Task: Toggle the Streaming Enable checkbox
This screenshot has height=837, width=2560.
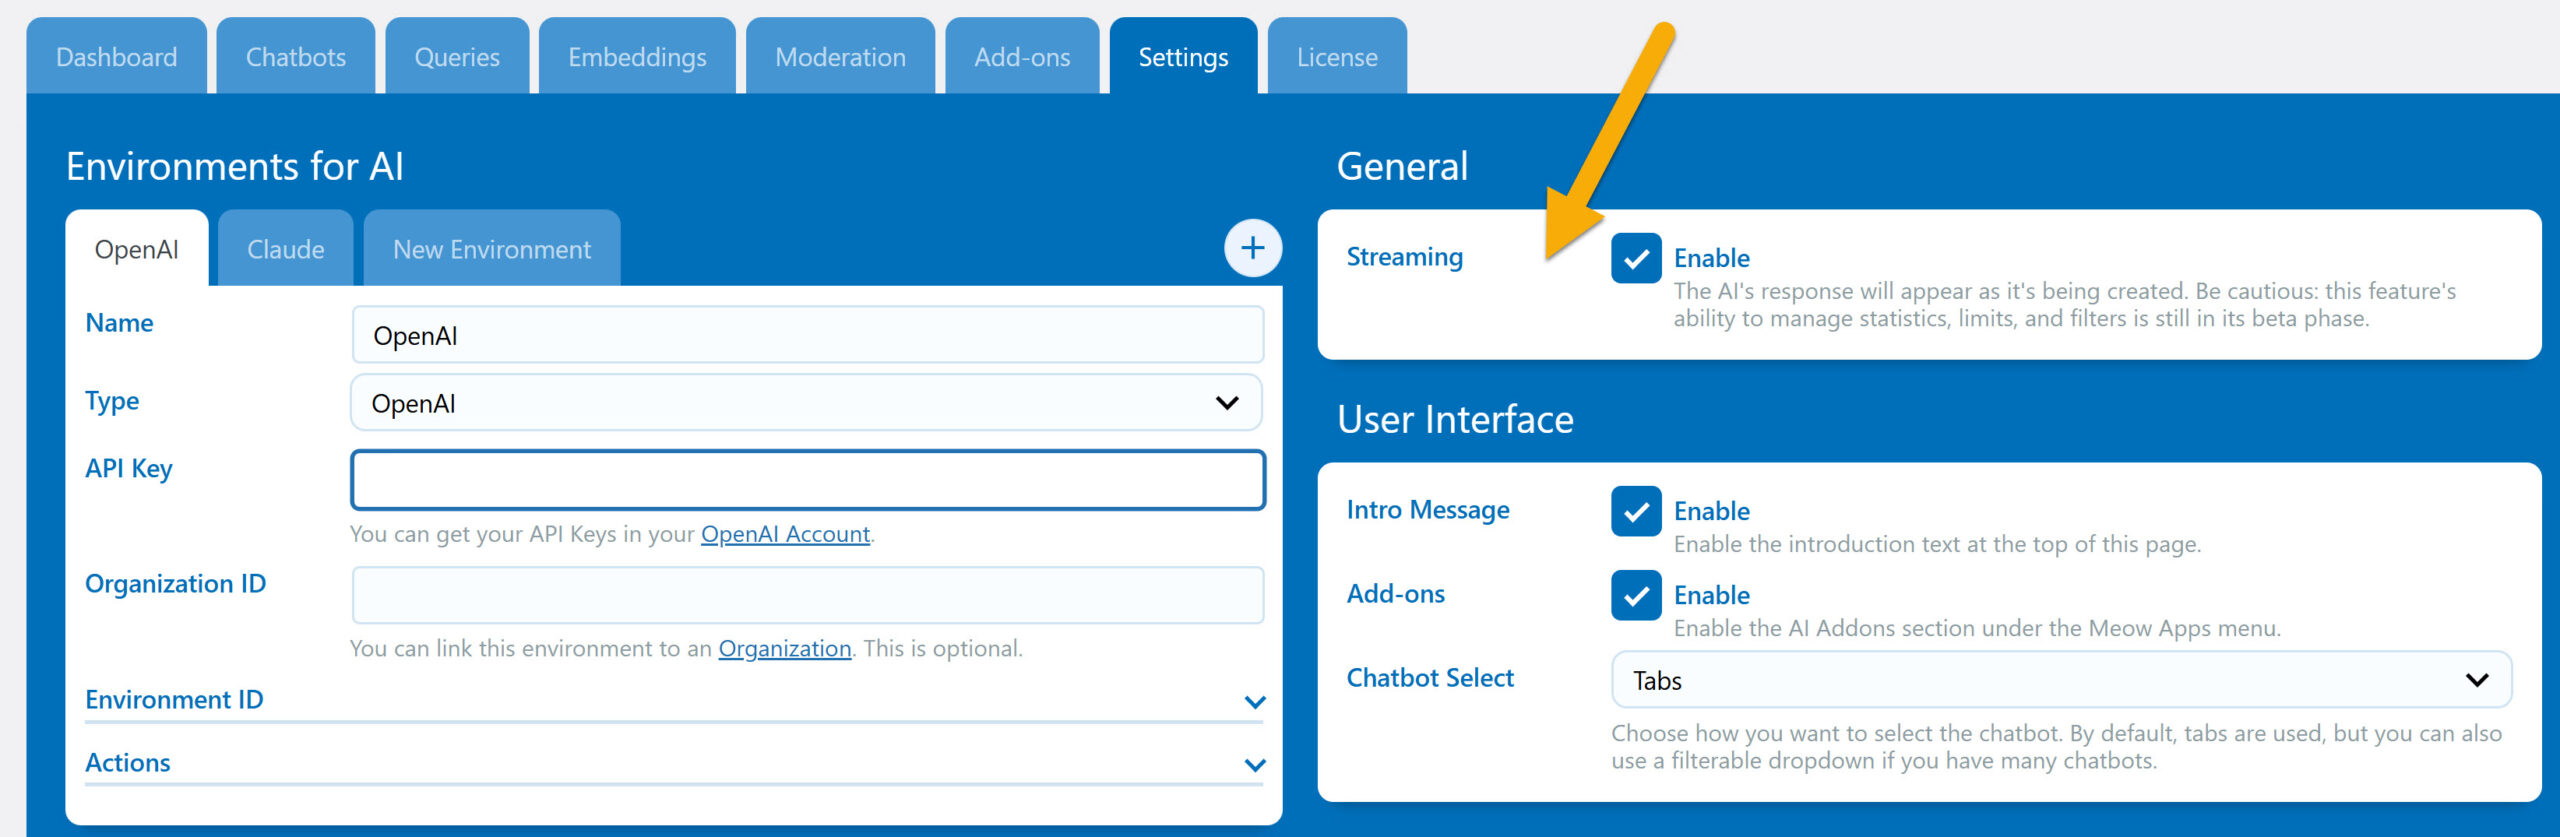Action: [x=1636, y=259]
